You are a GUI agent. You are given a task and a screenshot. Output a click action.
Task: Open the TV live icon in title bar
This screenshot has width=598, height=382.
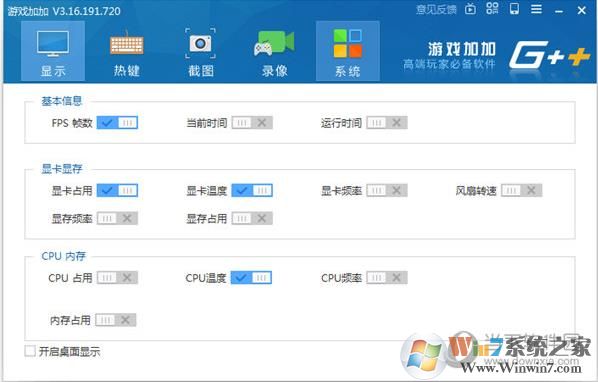(x=470, y=9)
